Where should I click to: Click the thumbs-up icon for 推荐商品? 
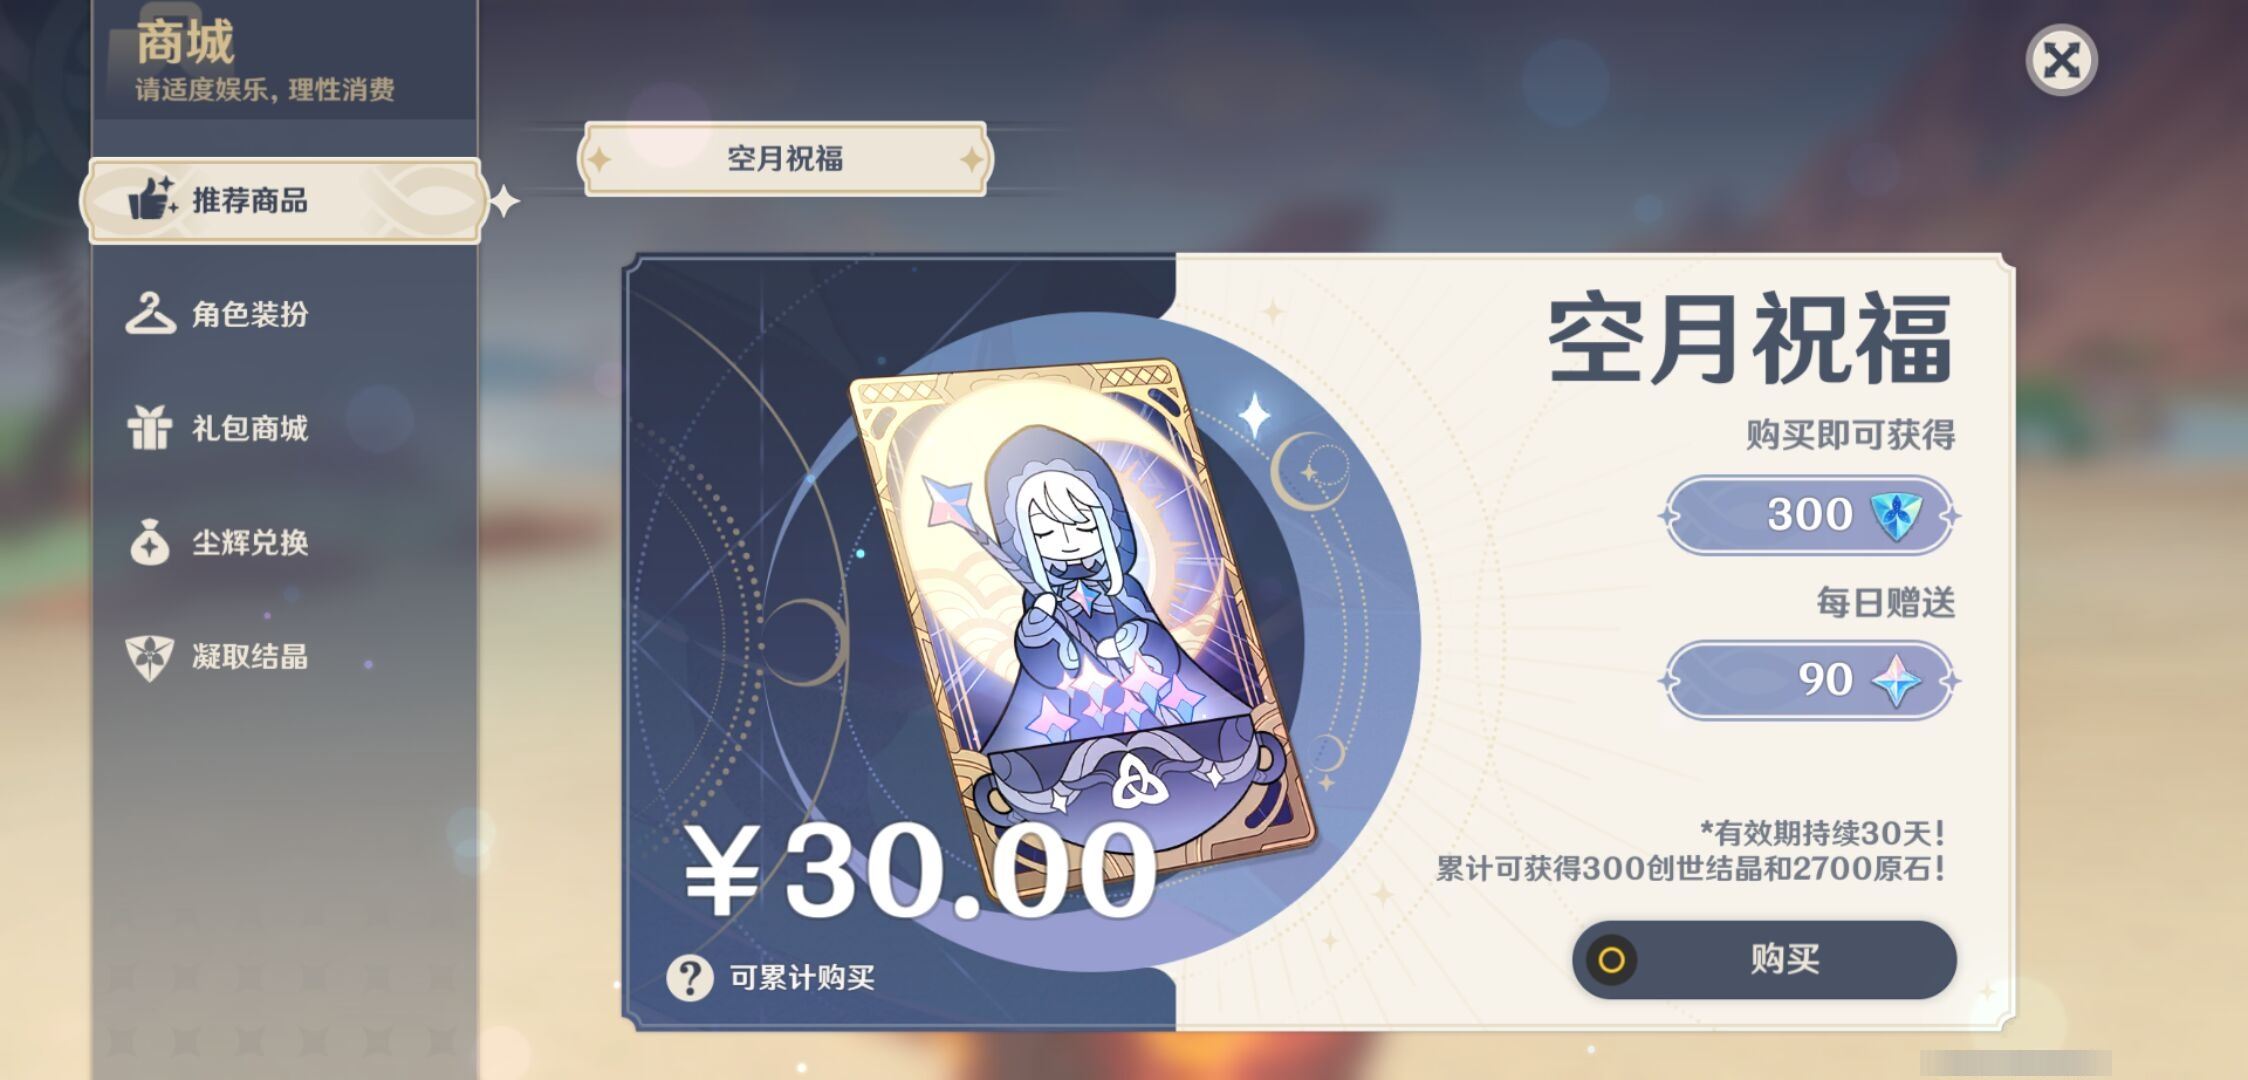151,198
